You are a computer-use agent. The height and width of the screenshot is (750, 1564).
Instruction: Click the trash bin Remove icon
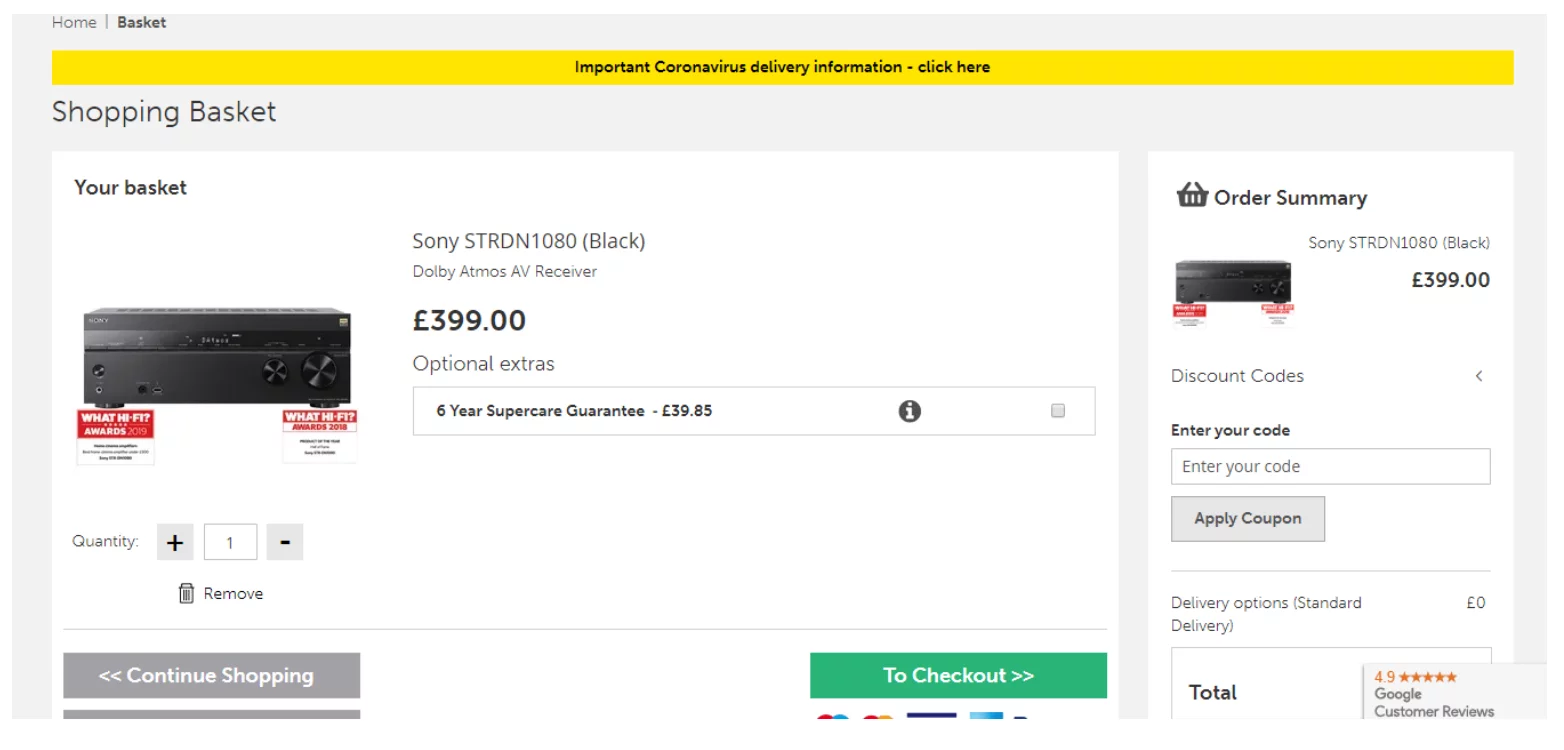click(x=186, y=593)
